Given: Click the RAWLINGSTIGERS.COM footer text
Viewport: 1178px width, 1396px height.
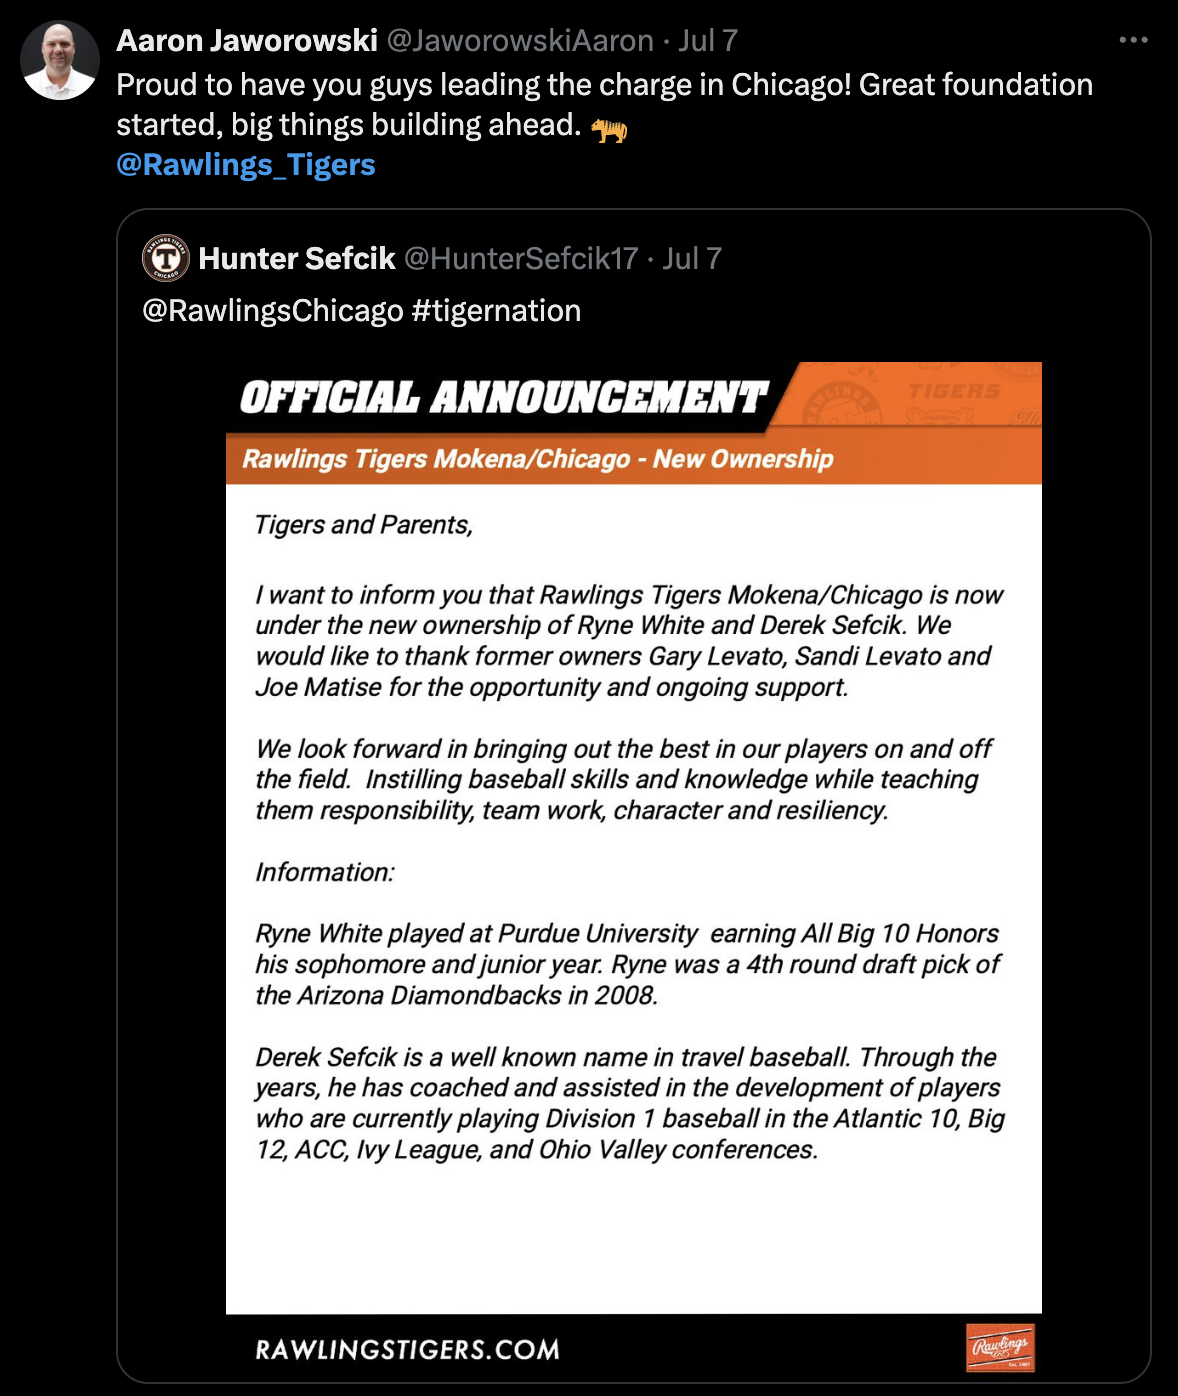Looking at the screenshot, I should pos(408,1349).
